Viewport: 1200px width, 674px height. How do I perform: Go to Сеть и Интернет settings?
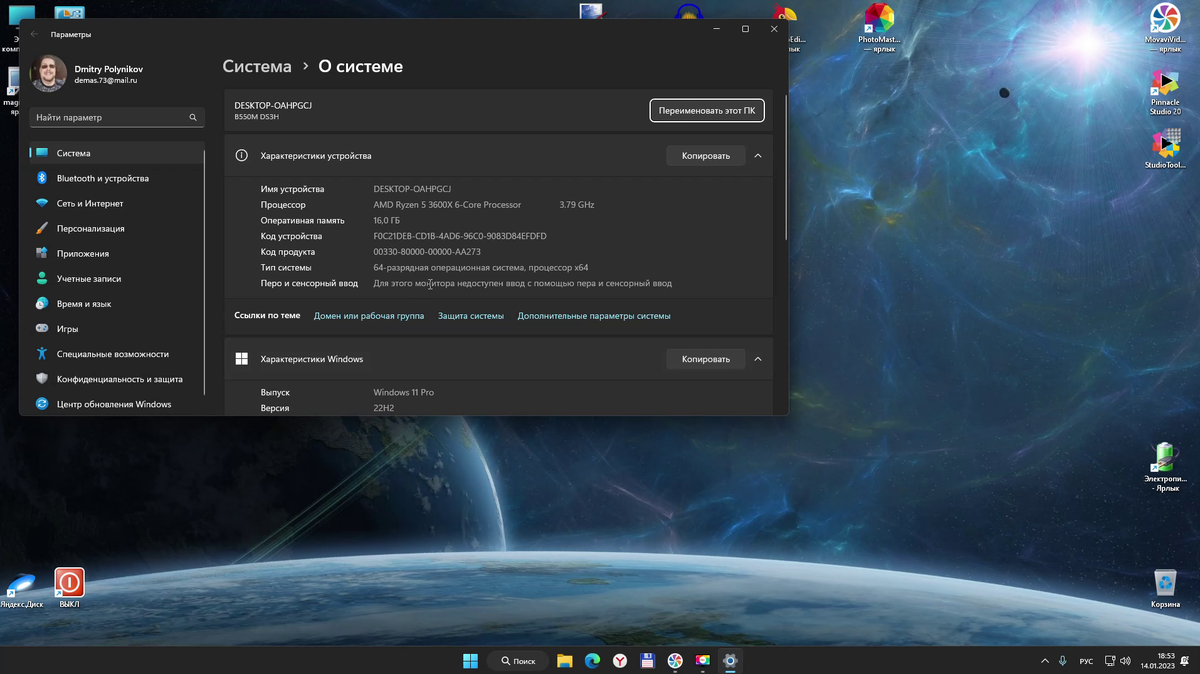115,203
